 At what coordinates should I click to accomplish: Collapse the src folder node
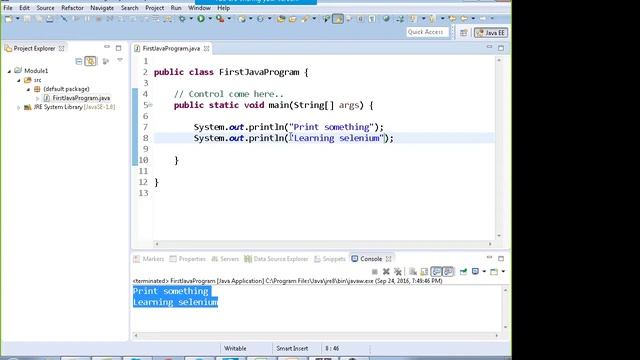[19, 80]
